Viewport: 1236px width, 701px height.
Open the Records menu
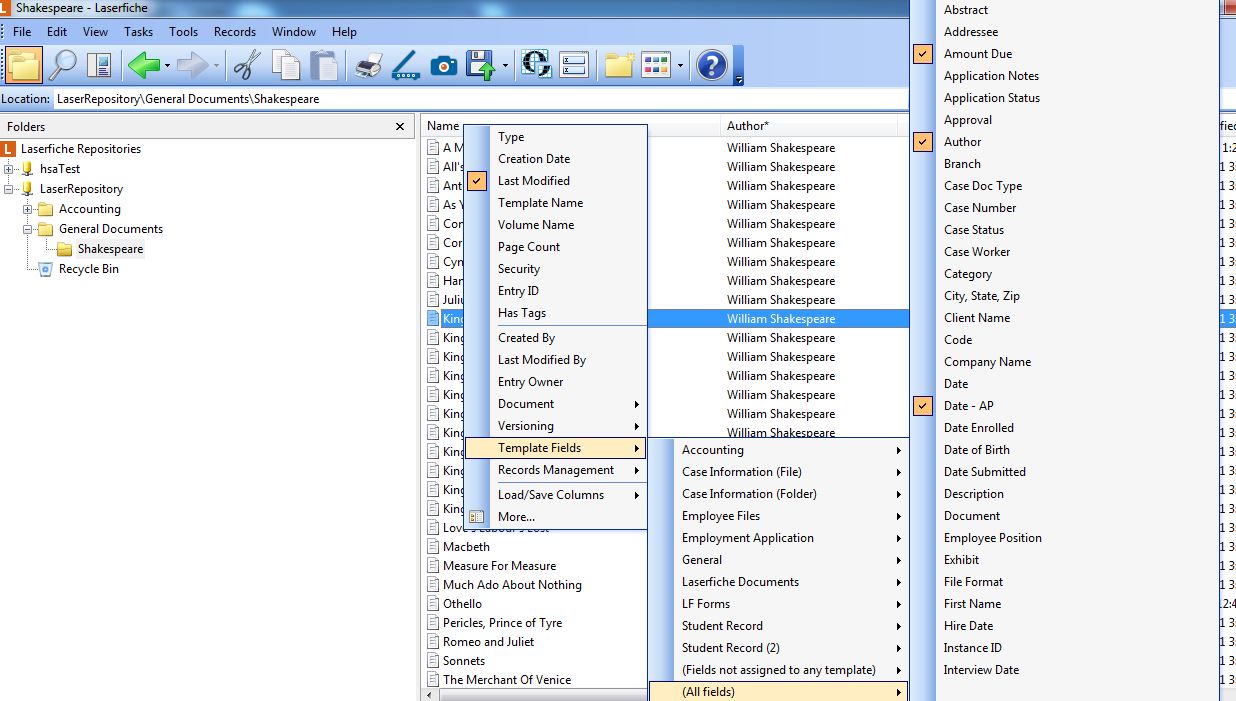235,32
